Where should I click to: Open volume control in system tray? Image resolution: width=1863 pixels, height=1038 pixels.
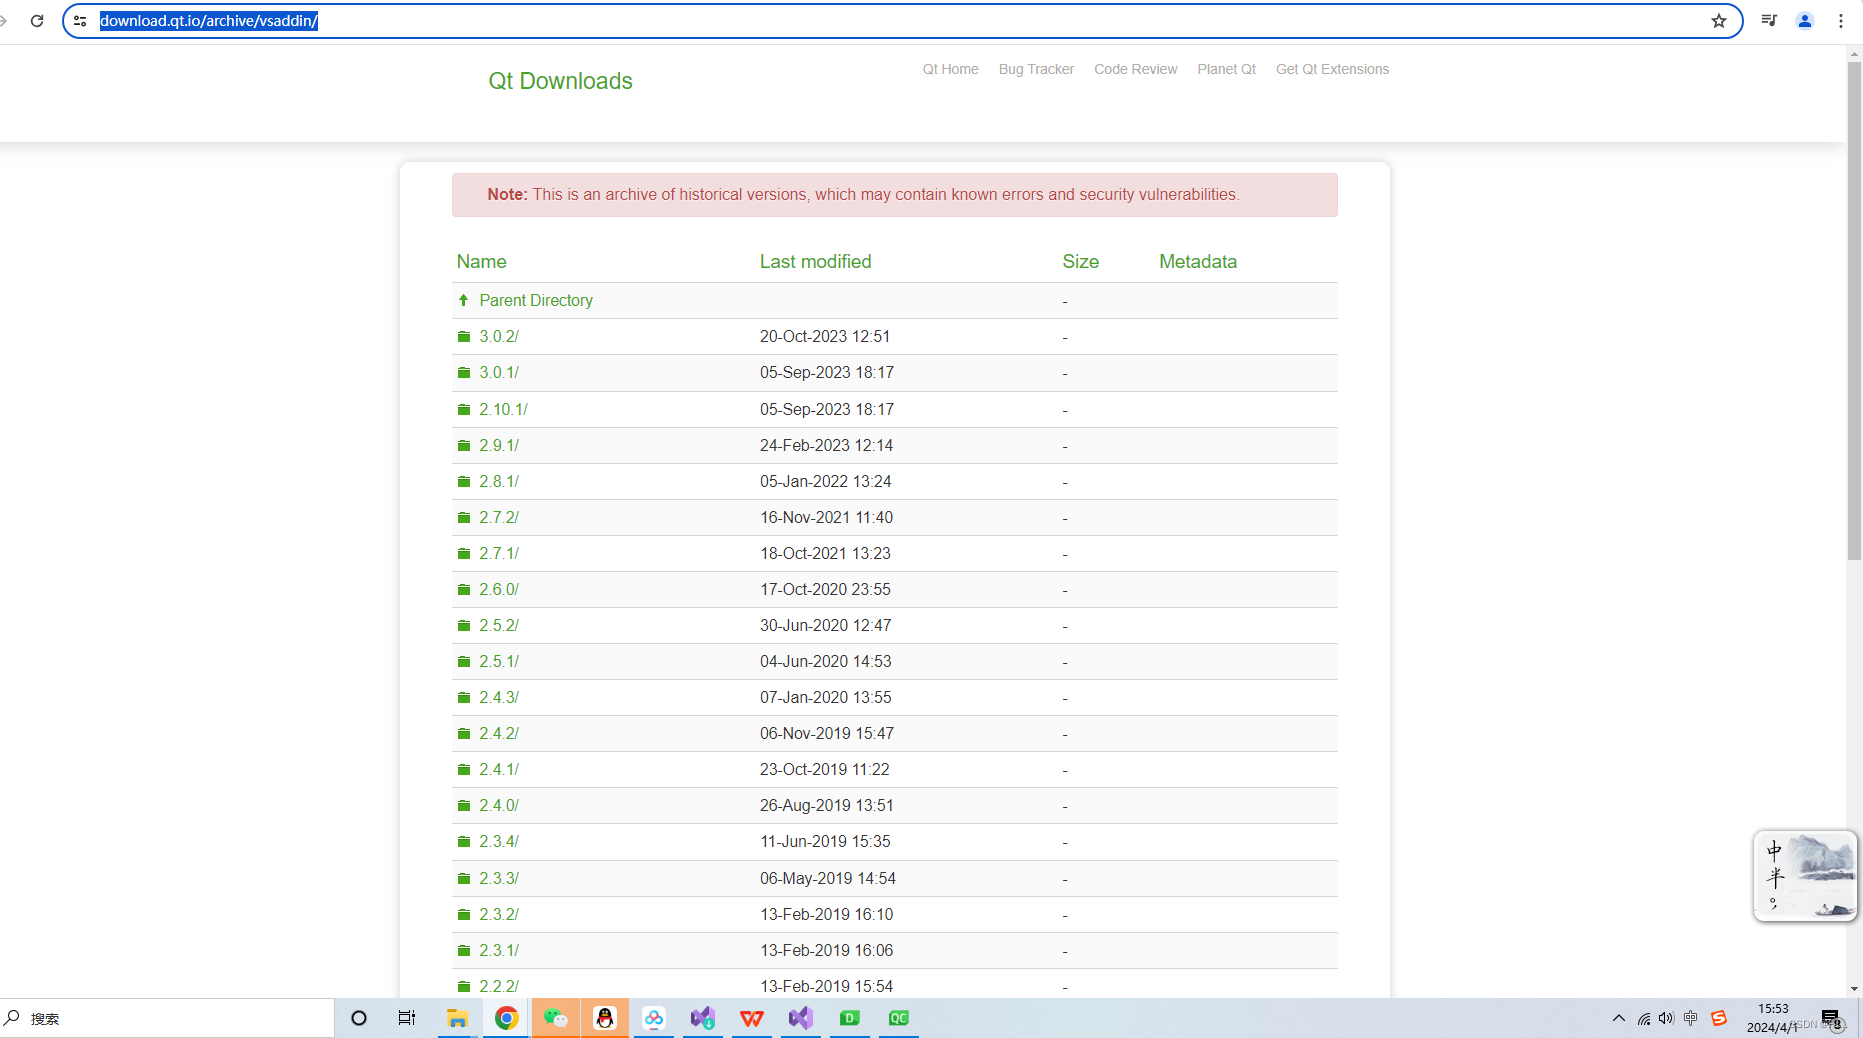[x=1666, y=1018]
